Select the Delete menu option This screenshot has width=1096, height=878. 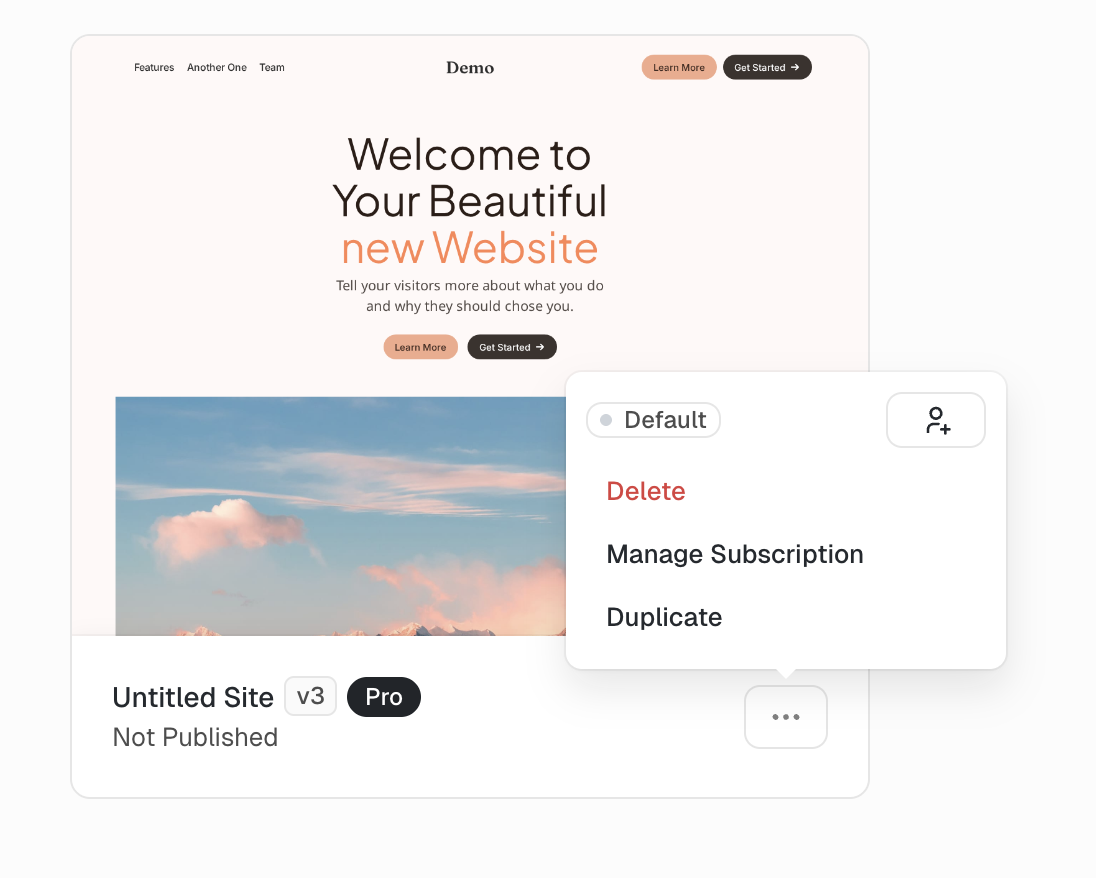tap(646, 491)
